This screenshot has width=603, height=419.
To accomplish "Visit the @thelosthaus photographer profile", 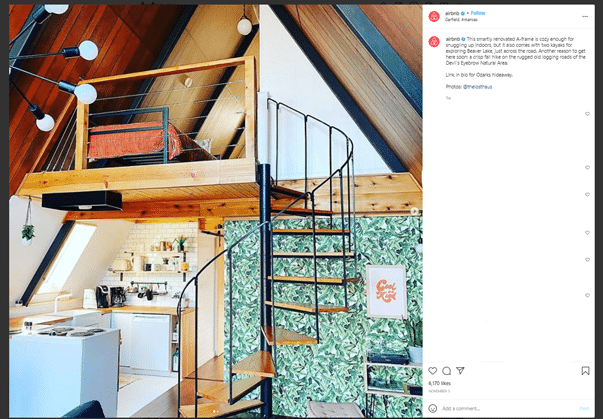I will pos(478,87).
